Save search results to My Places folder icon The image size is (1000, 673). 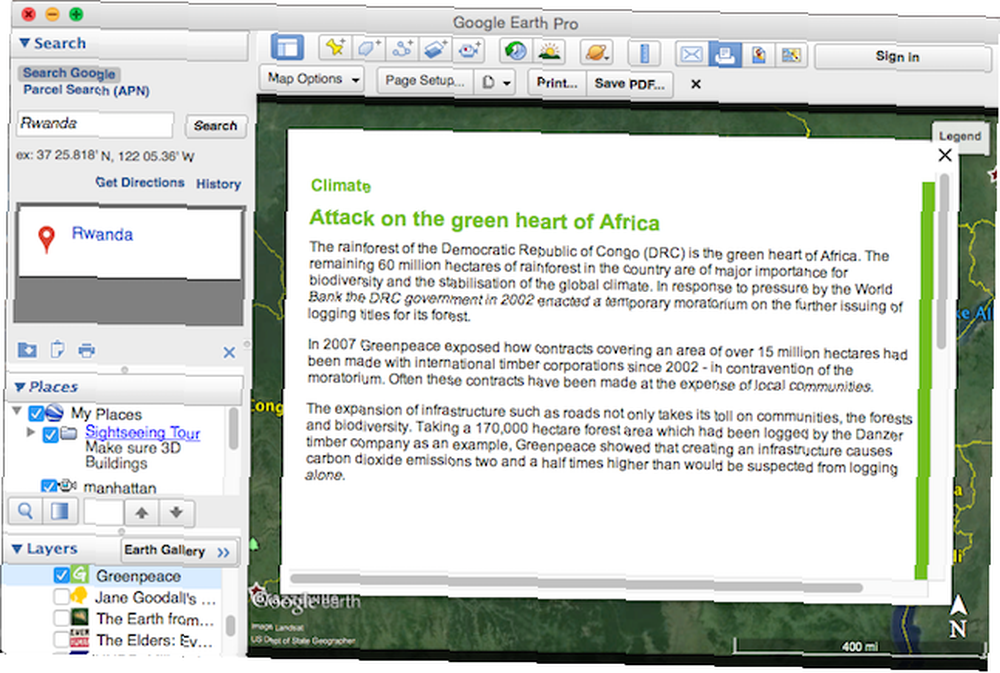(27, 350)
